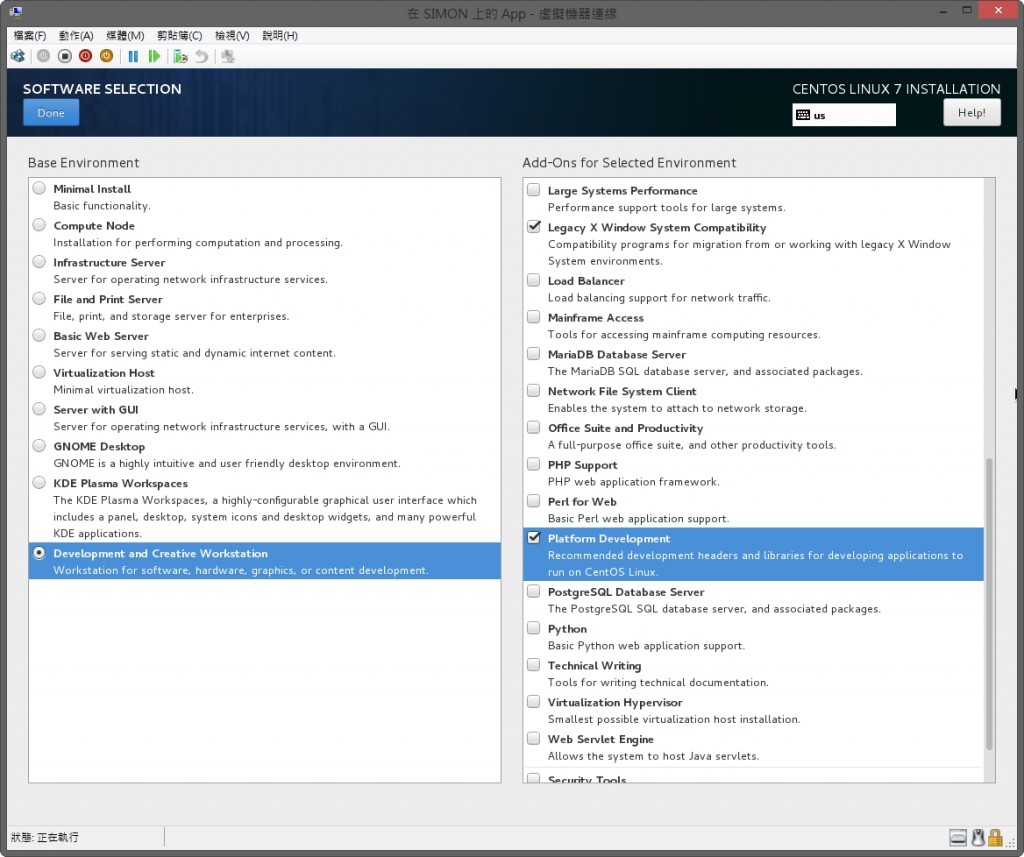This screenshot has height=857, width=1024.
Task: Click the Checkpoint toolbar icon
Action: click(180, 56)
